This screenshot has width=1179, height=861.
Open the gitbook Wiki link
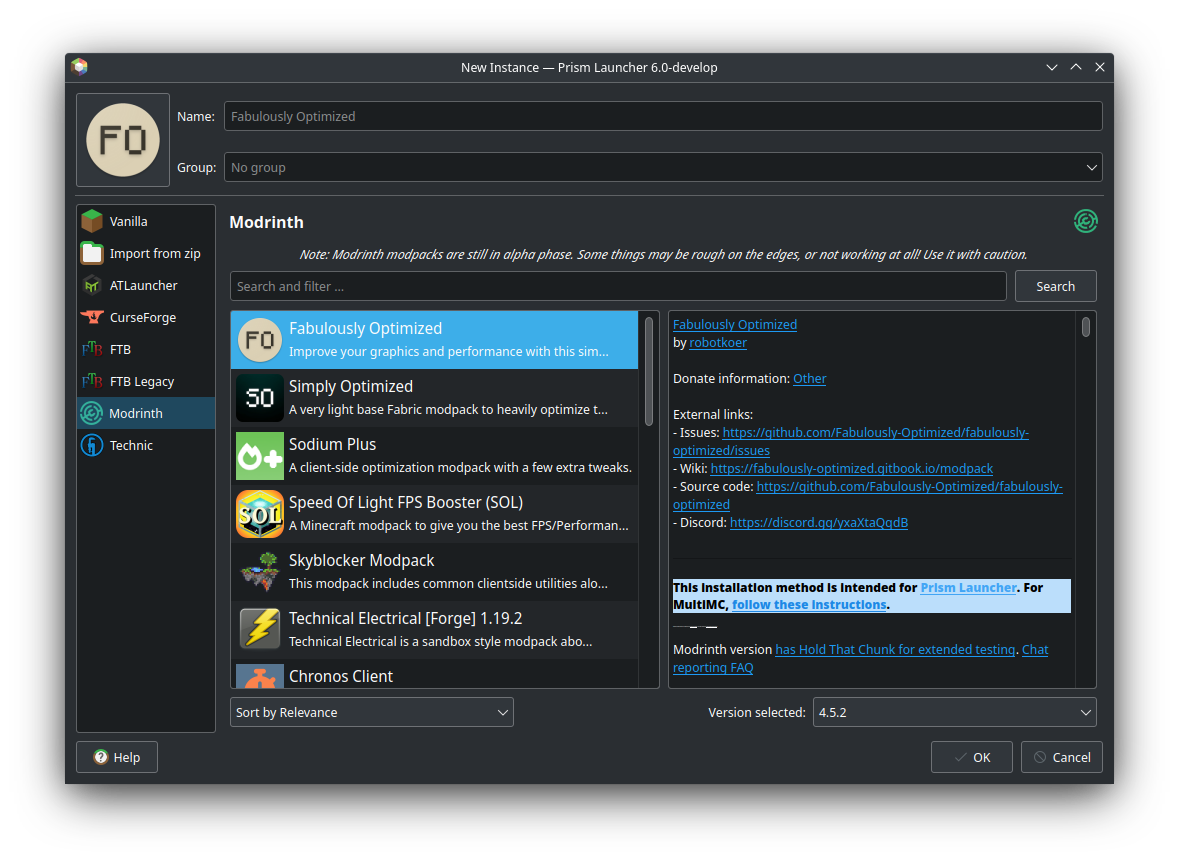click(851, 469)
